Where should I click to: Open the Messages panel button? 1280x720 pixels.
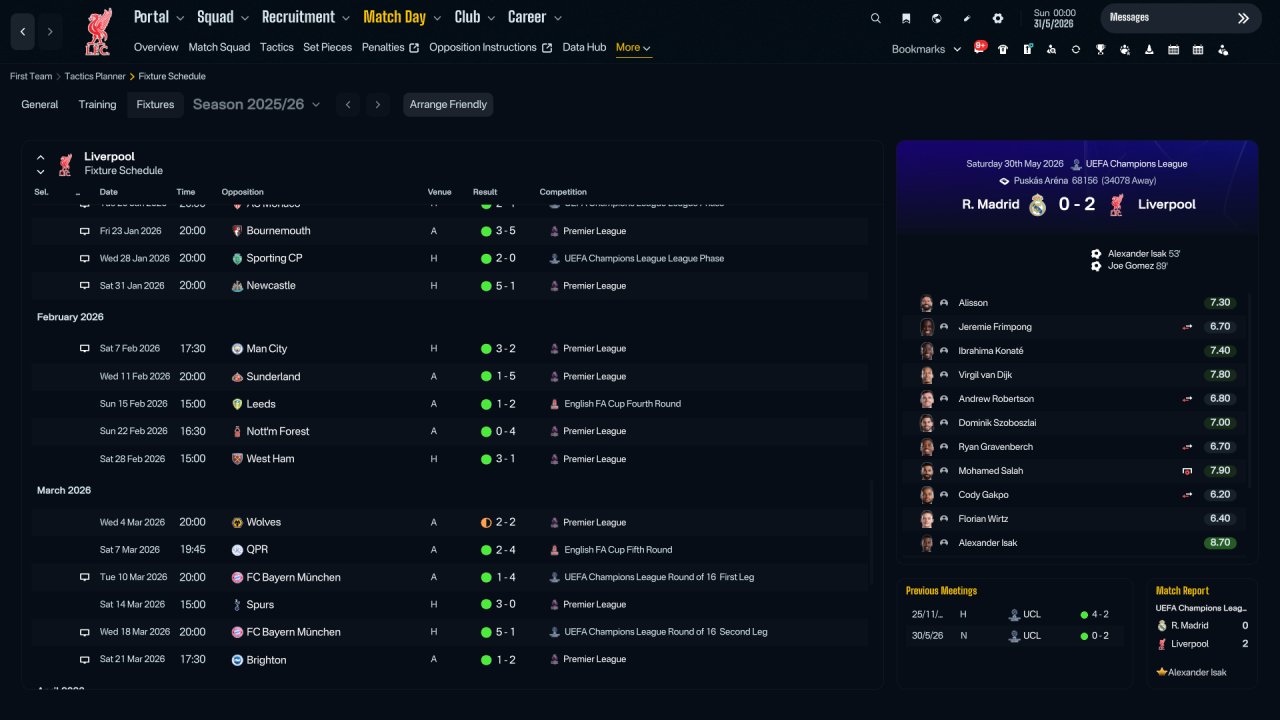pos(1179,18)
